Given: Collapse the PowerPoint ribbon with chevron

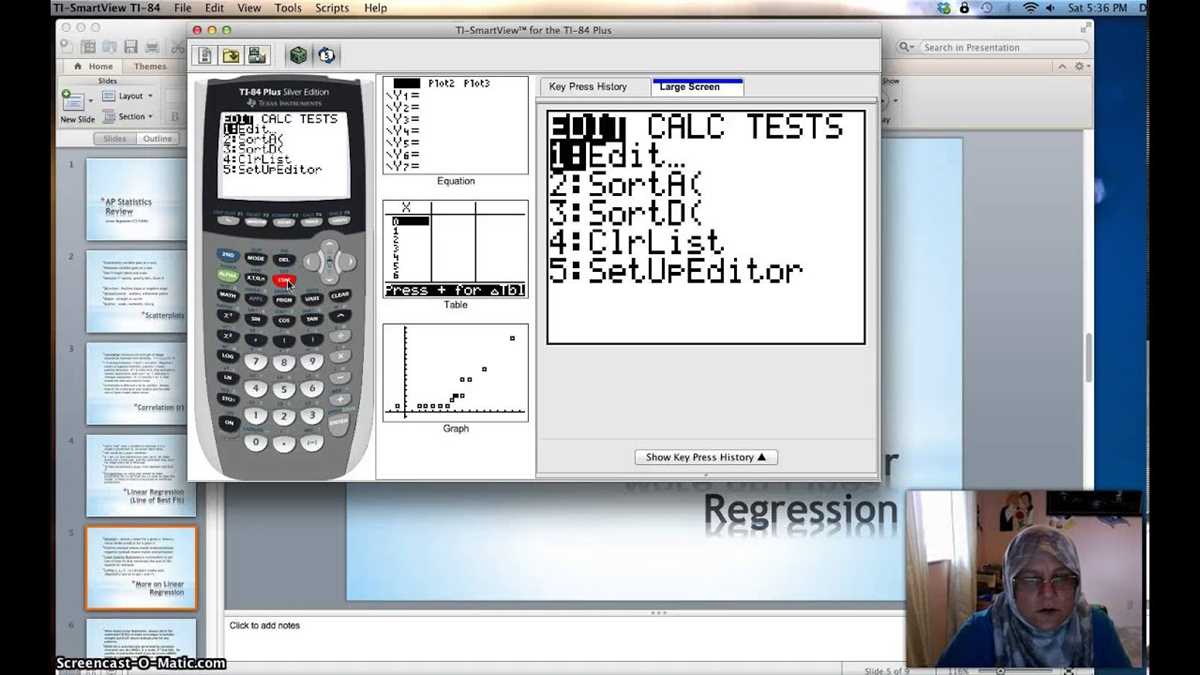Looking at the screenshot, I should pos(1064,67).
